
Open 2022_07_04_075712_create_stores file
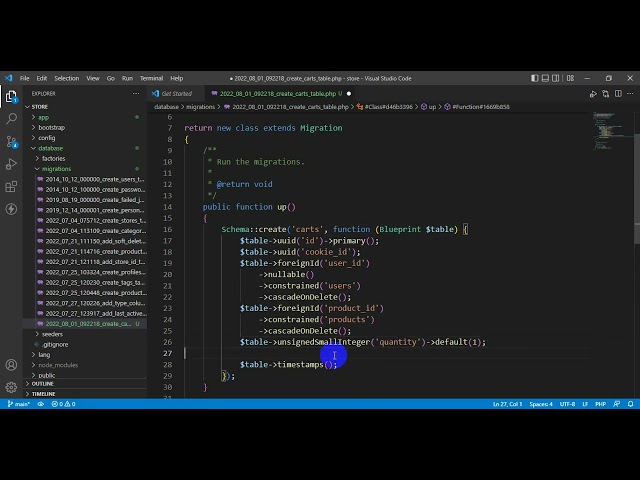pyautogui.click(x=96, y=220)
